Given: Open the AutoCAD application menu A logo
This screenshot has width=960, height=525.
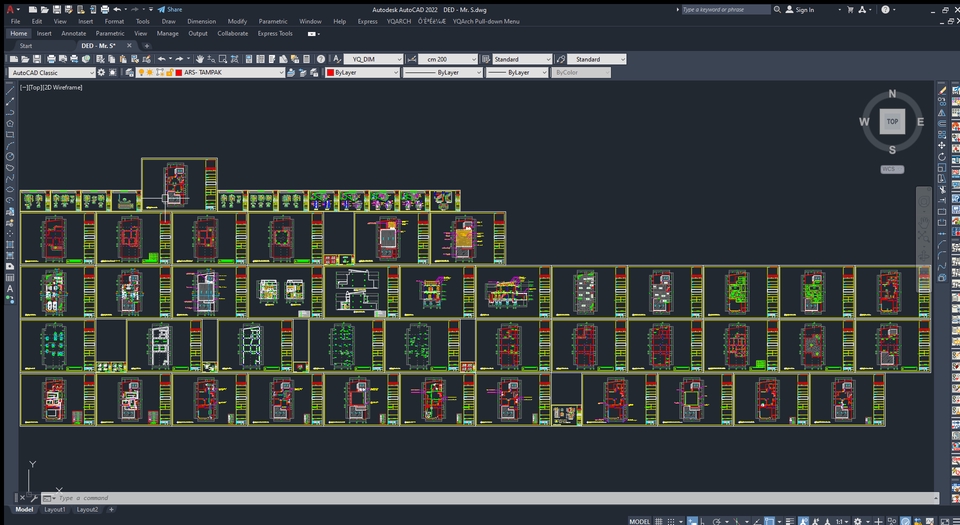Looking at the screenshot, I should click(x=10, y=10).
